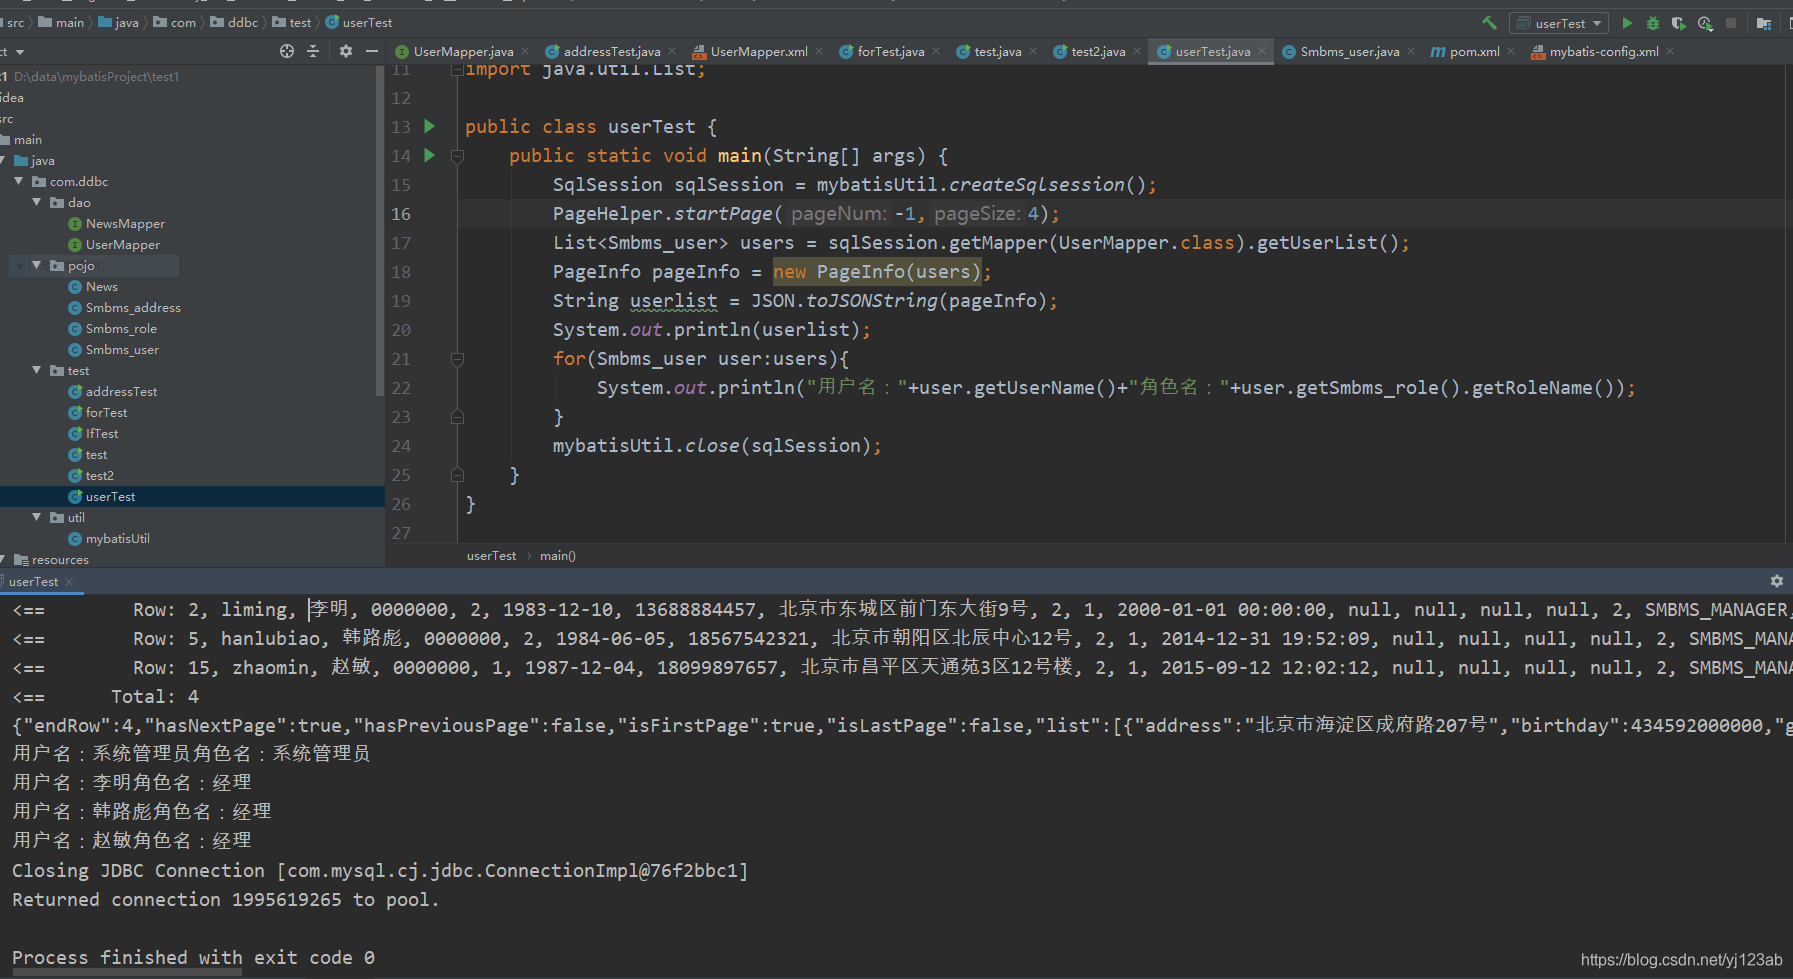
Task: Collapse the dao package
Action: coord(37,202)
